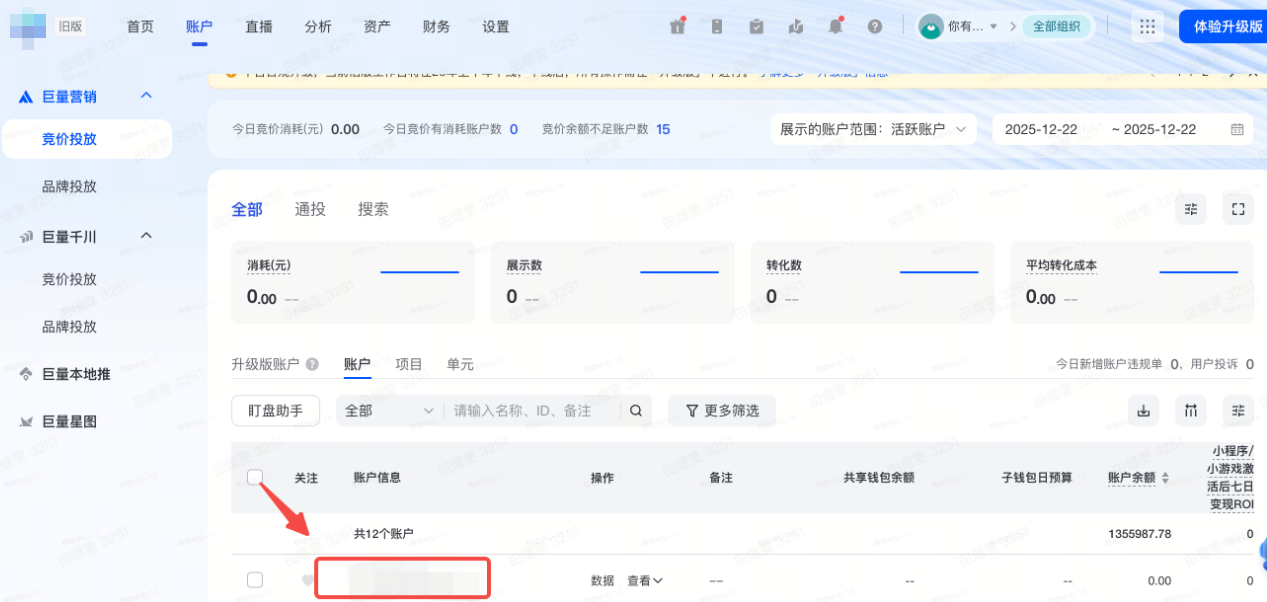The width and height of the screenshot is (1267, 602).
Task: Switch to the 升级版账户 tab
Action: (x=265, y=364)
